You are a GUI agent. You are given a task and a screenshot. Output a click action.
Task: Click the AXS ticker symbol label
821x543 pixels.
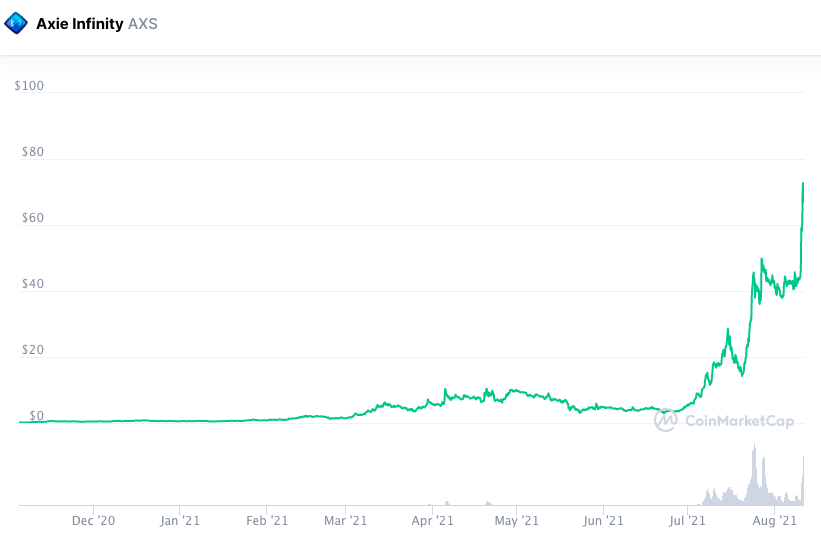[x=142, y=23]
